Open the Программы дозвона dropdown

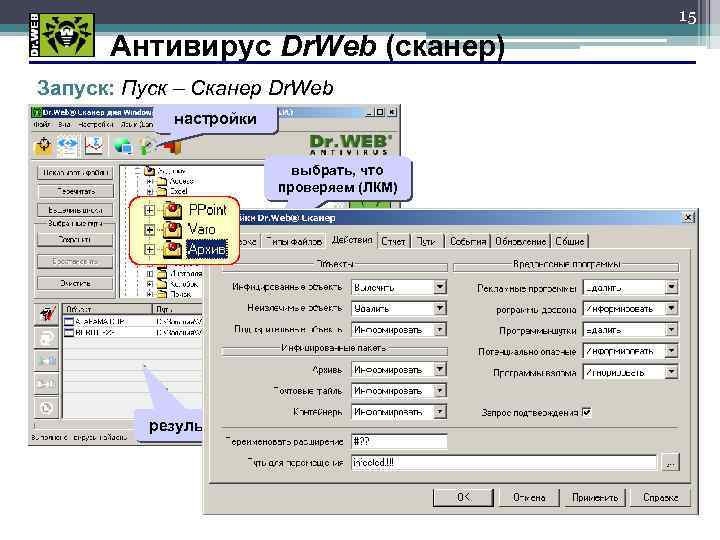(x=671, y=308)
